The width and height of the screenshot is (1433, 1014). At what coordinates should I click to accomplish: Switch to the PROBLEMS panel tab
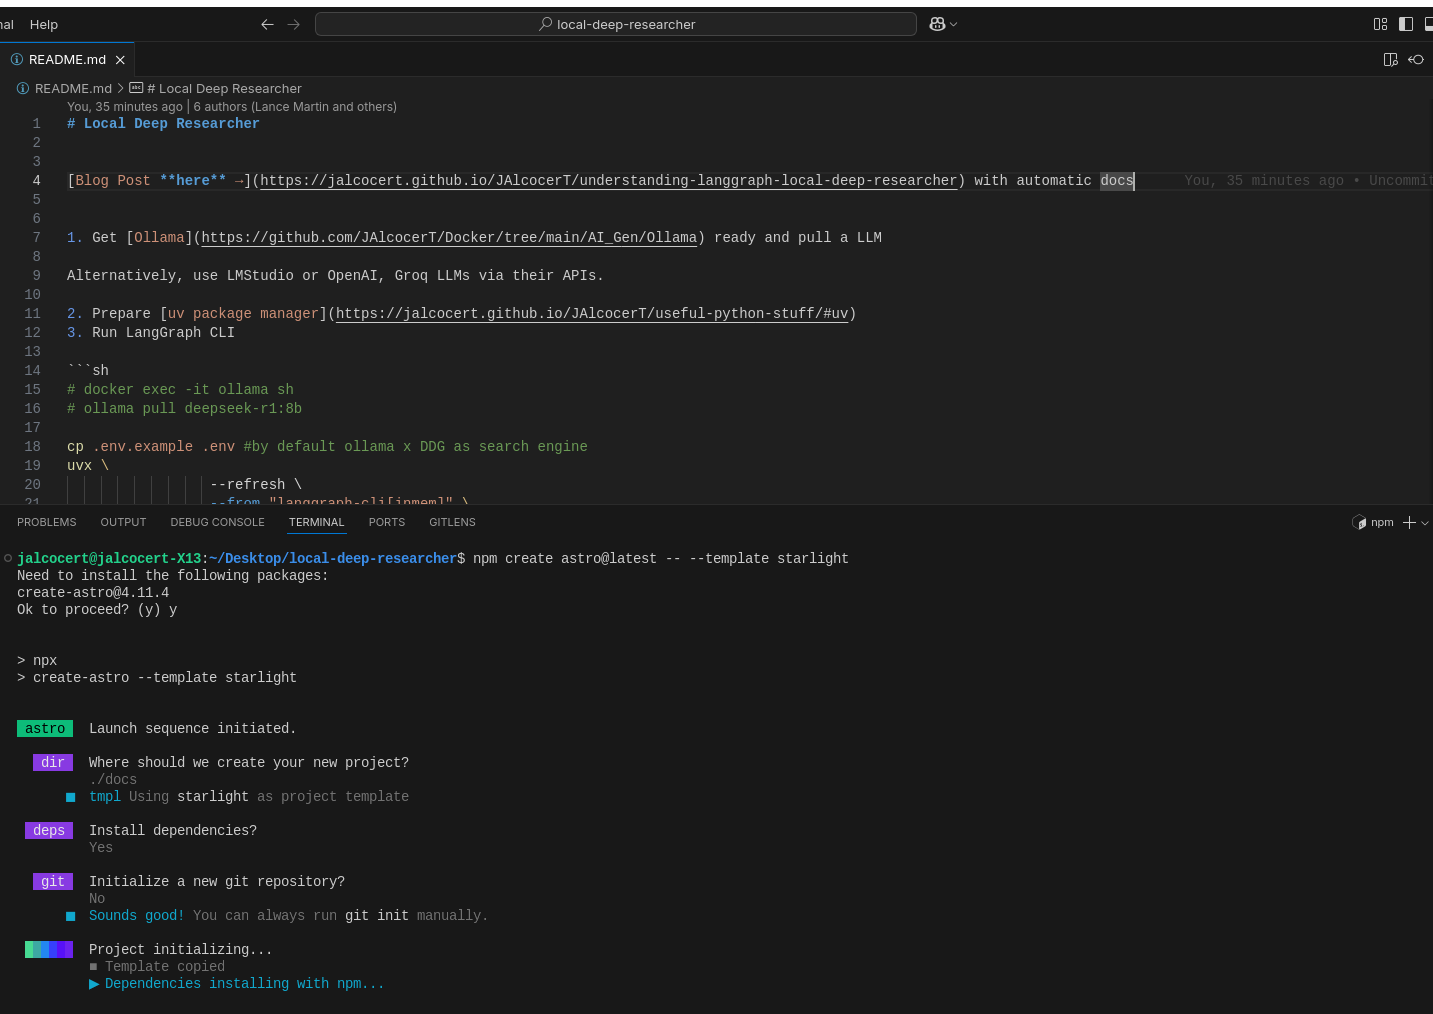(46, 522)
